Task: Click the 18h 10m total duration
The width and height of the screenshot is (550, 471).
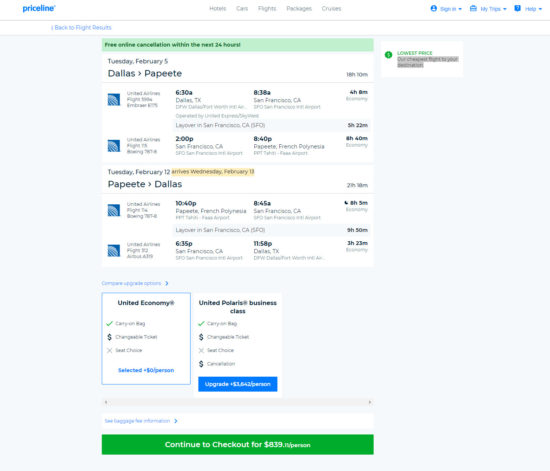Action: (357, 74)
